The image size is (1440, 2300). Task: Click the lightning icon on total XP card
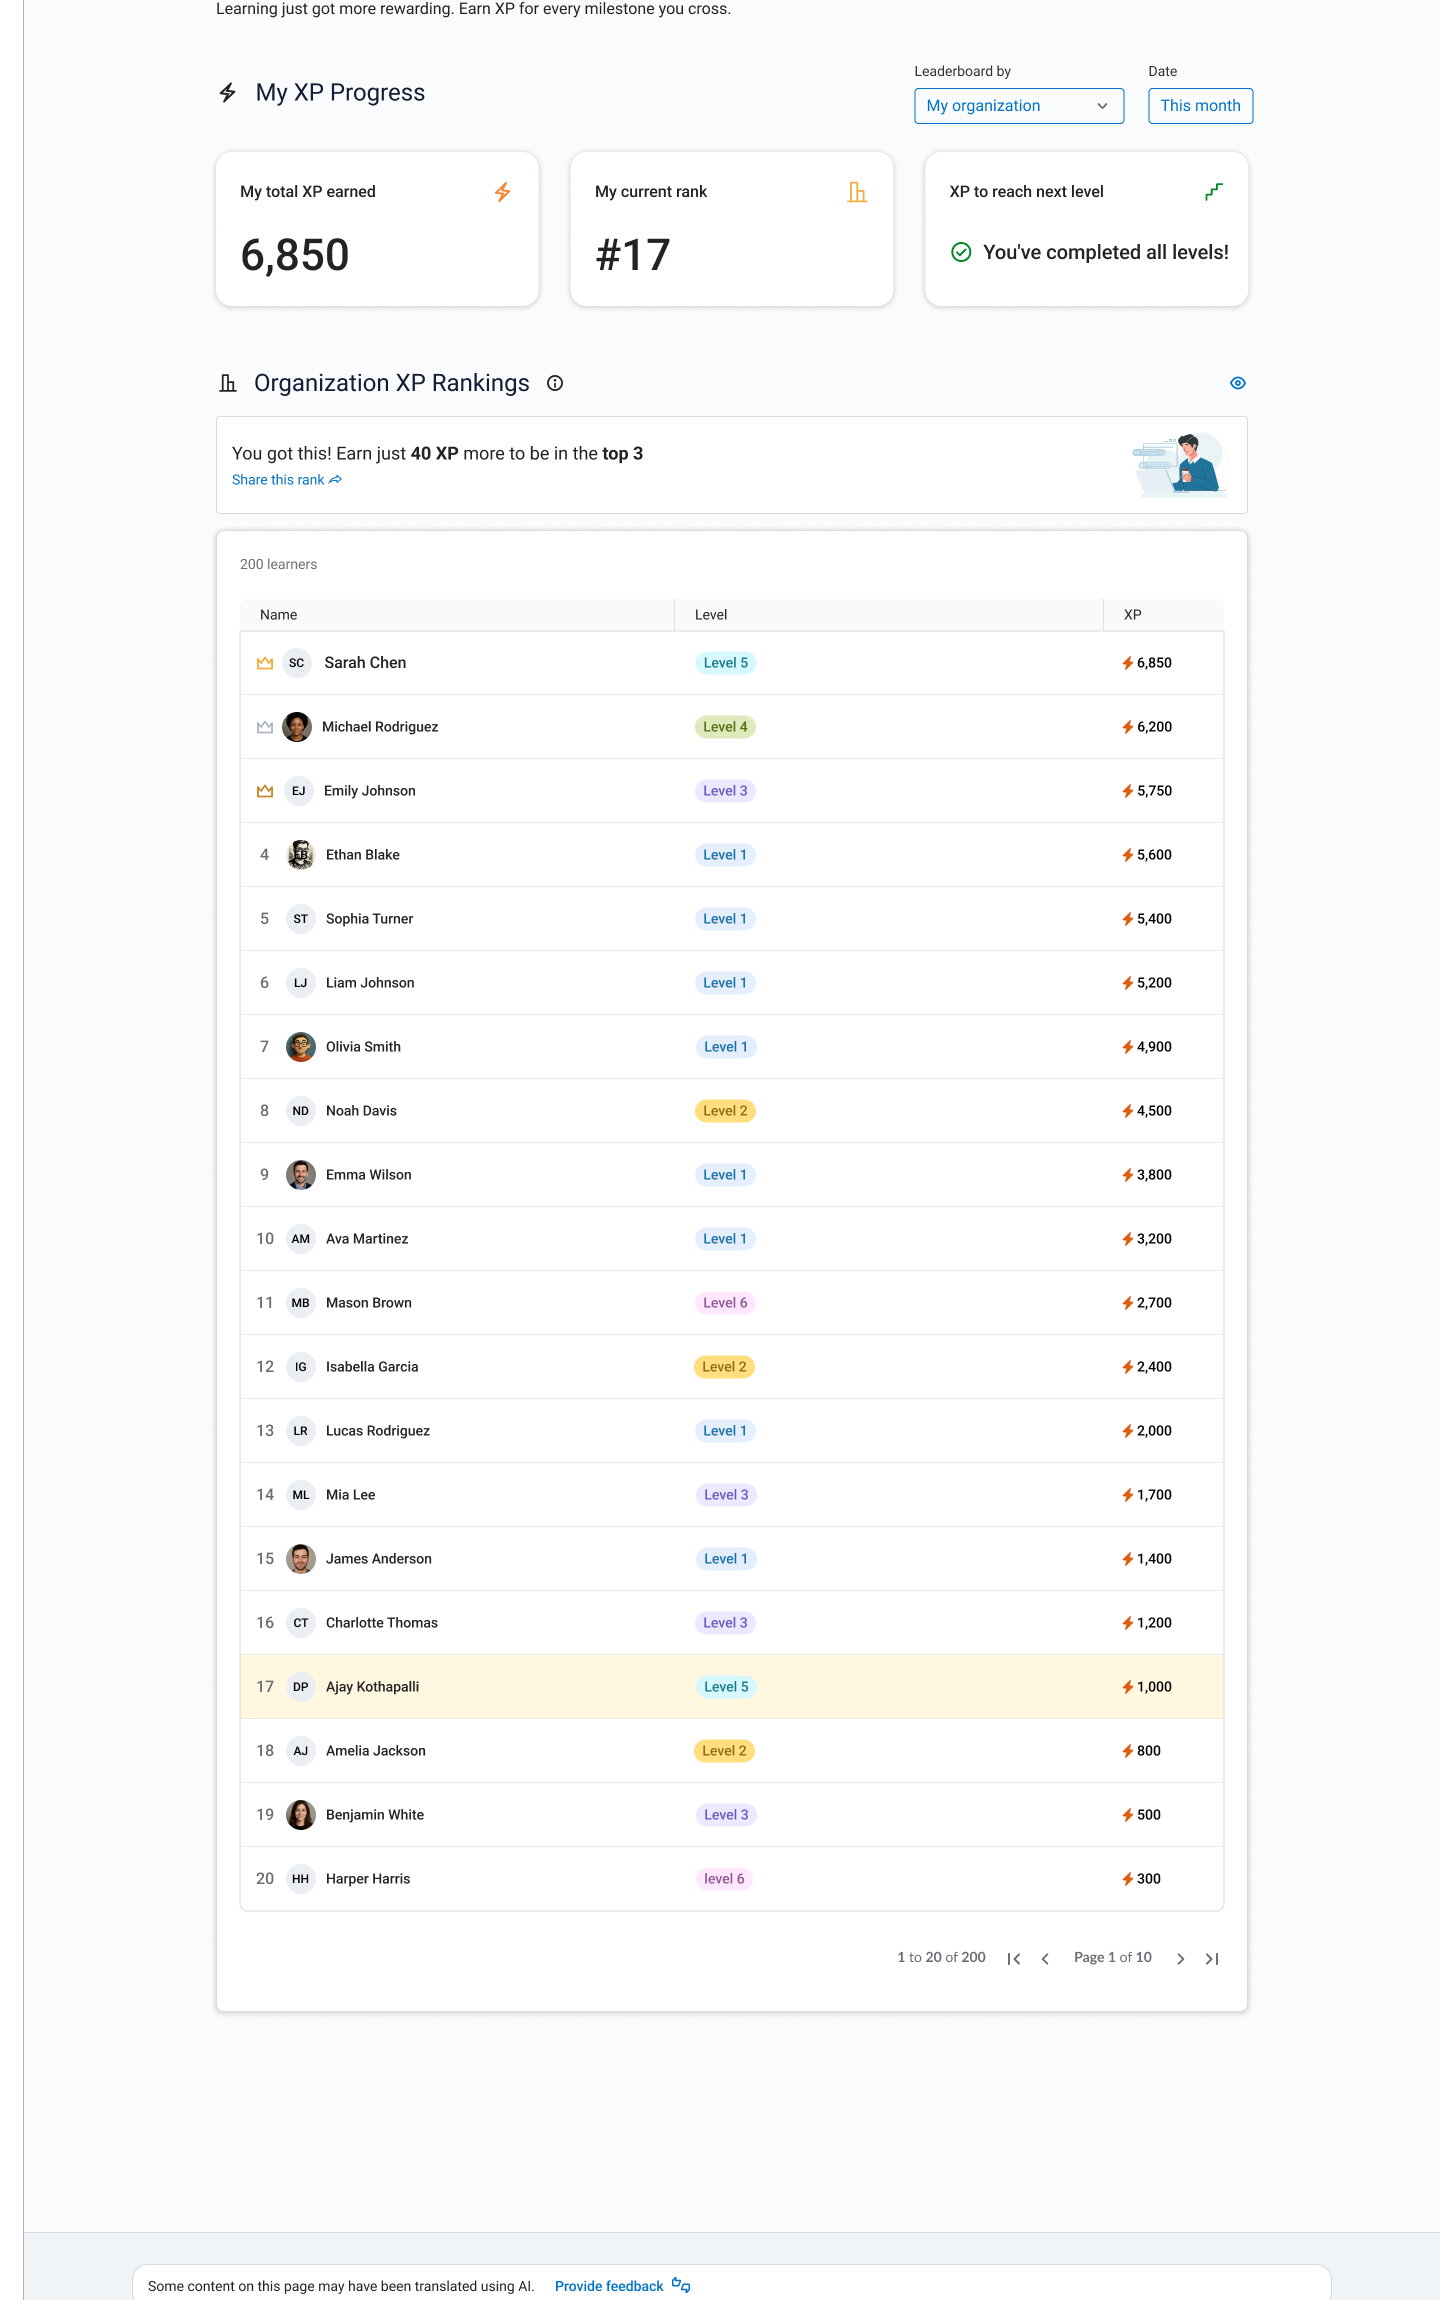[503, 192]
